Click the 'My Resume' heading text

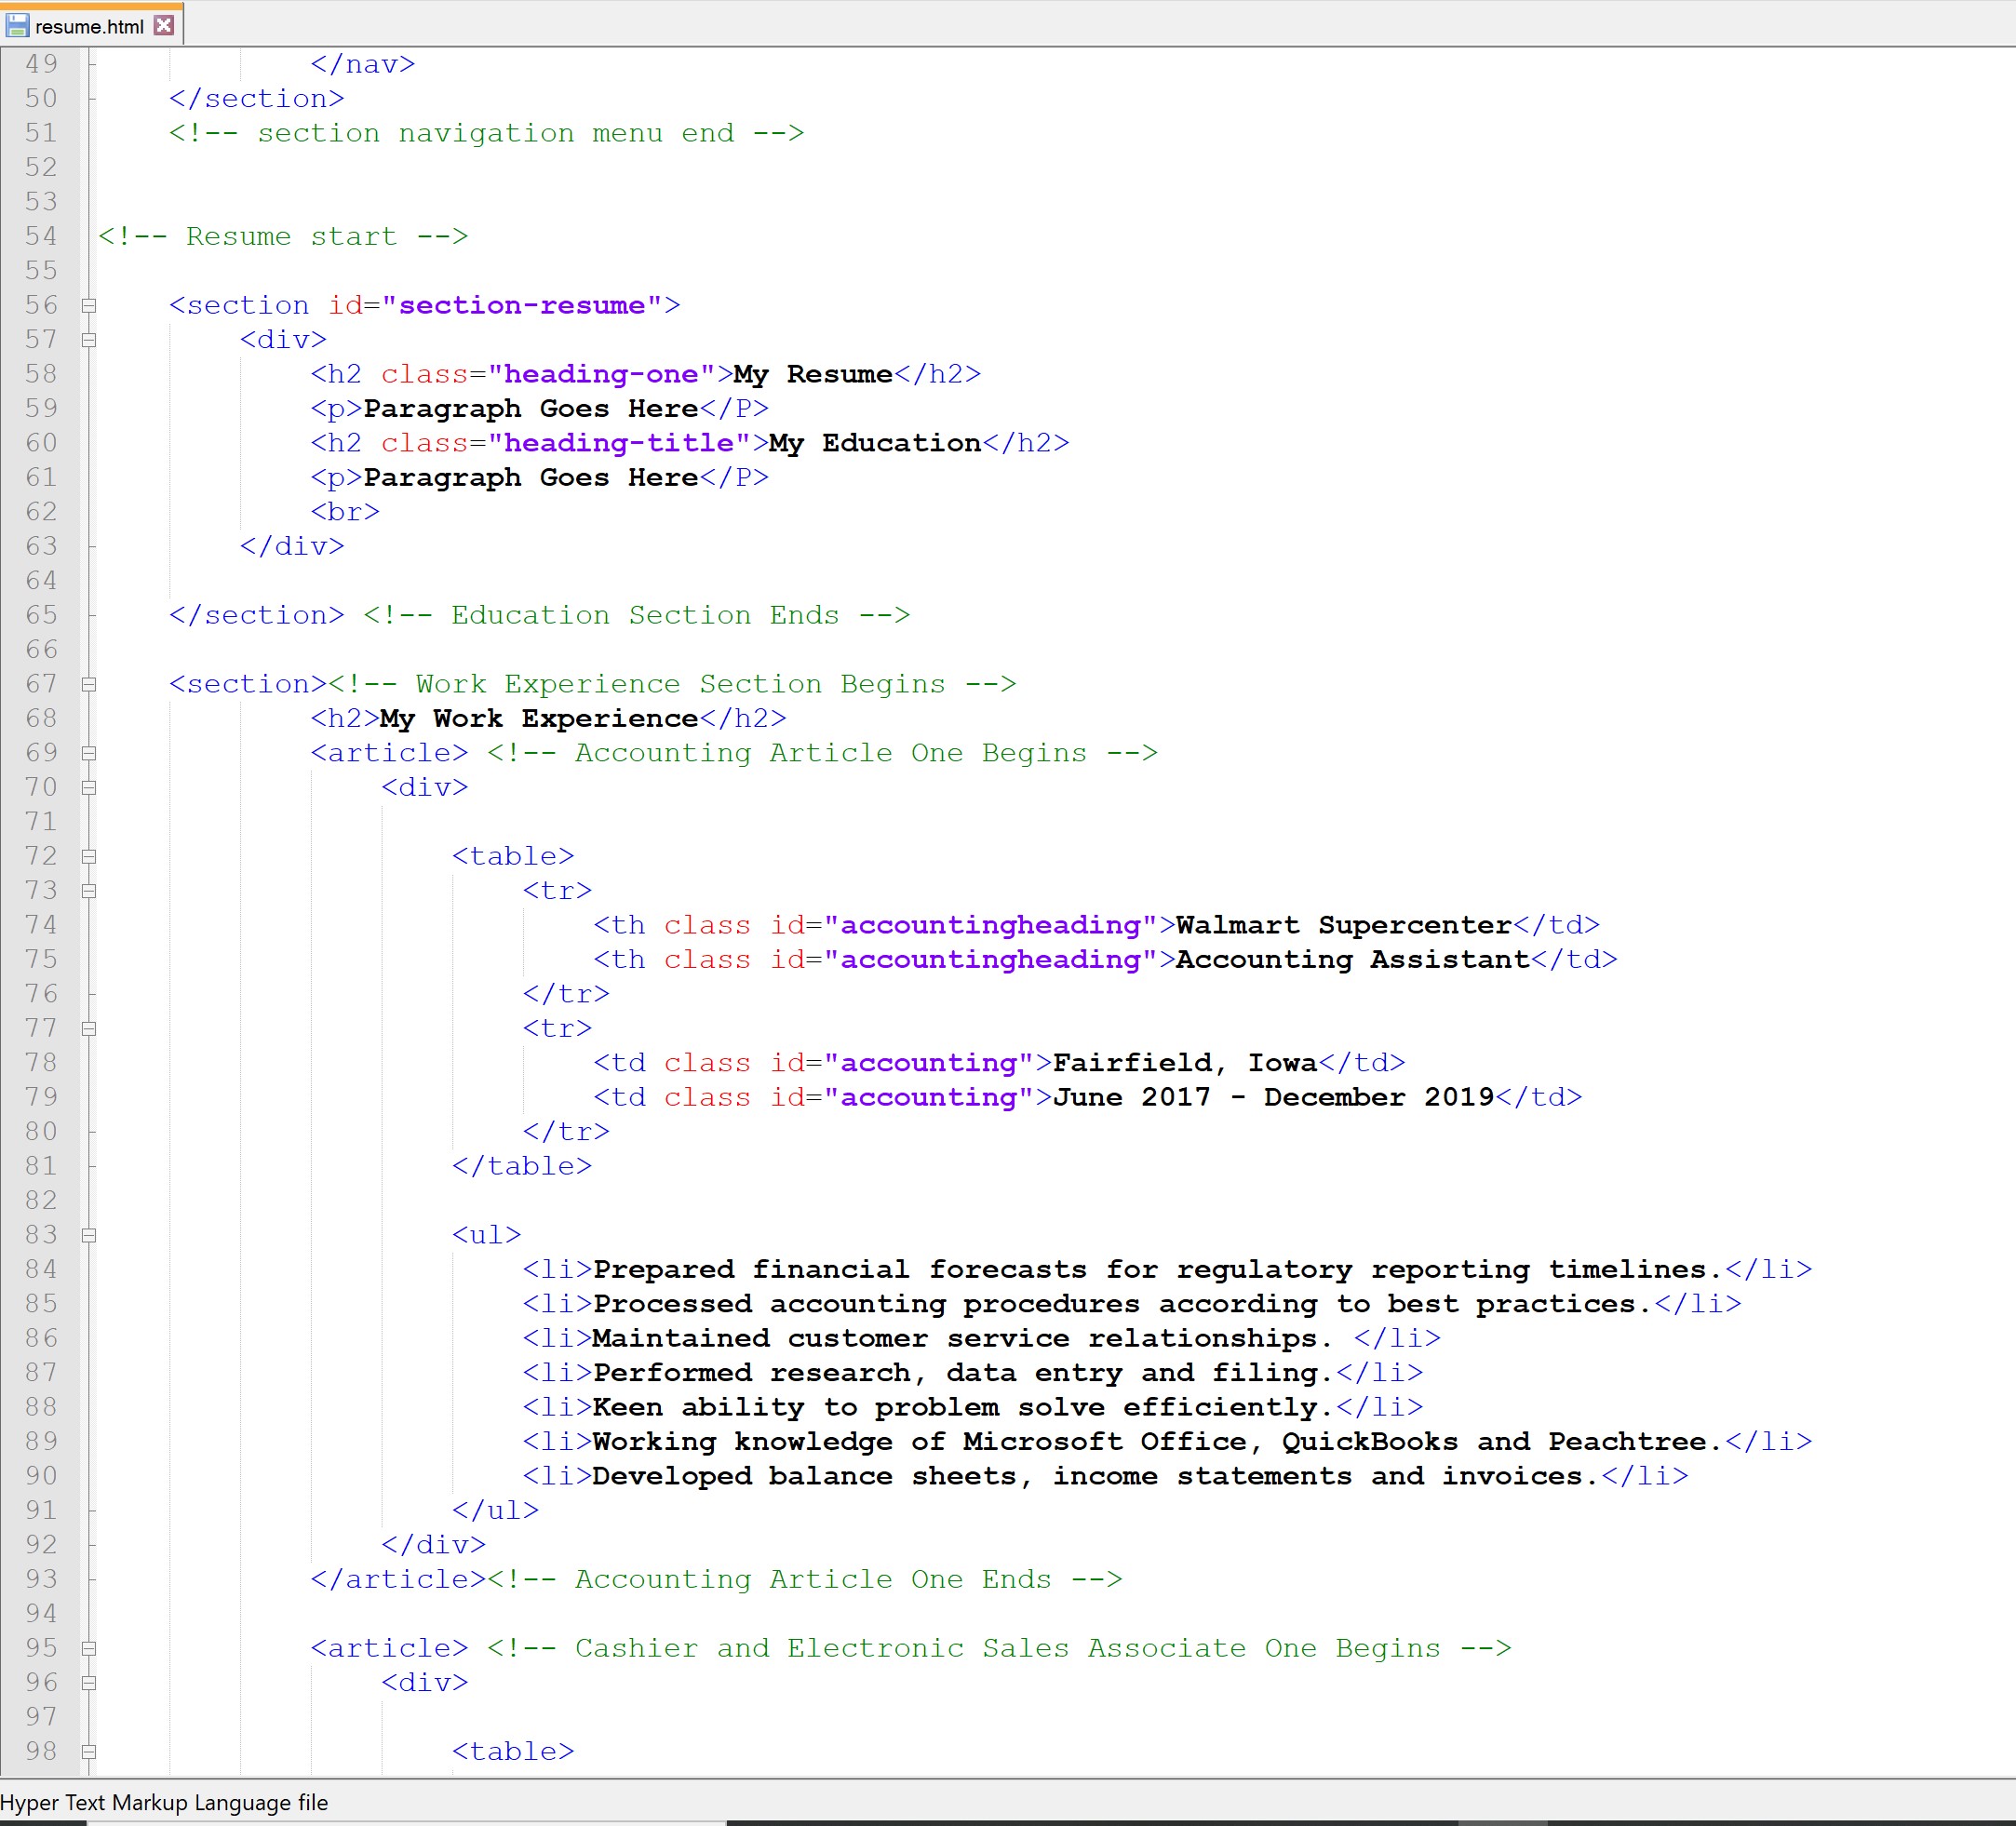(813, 374)
